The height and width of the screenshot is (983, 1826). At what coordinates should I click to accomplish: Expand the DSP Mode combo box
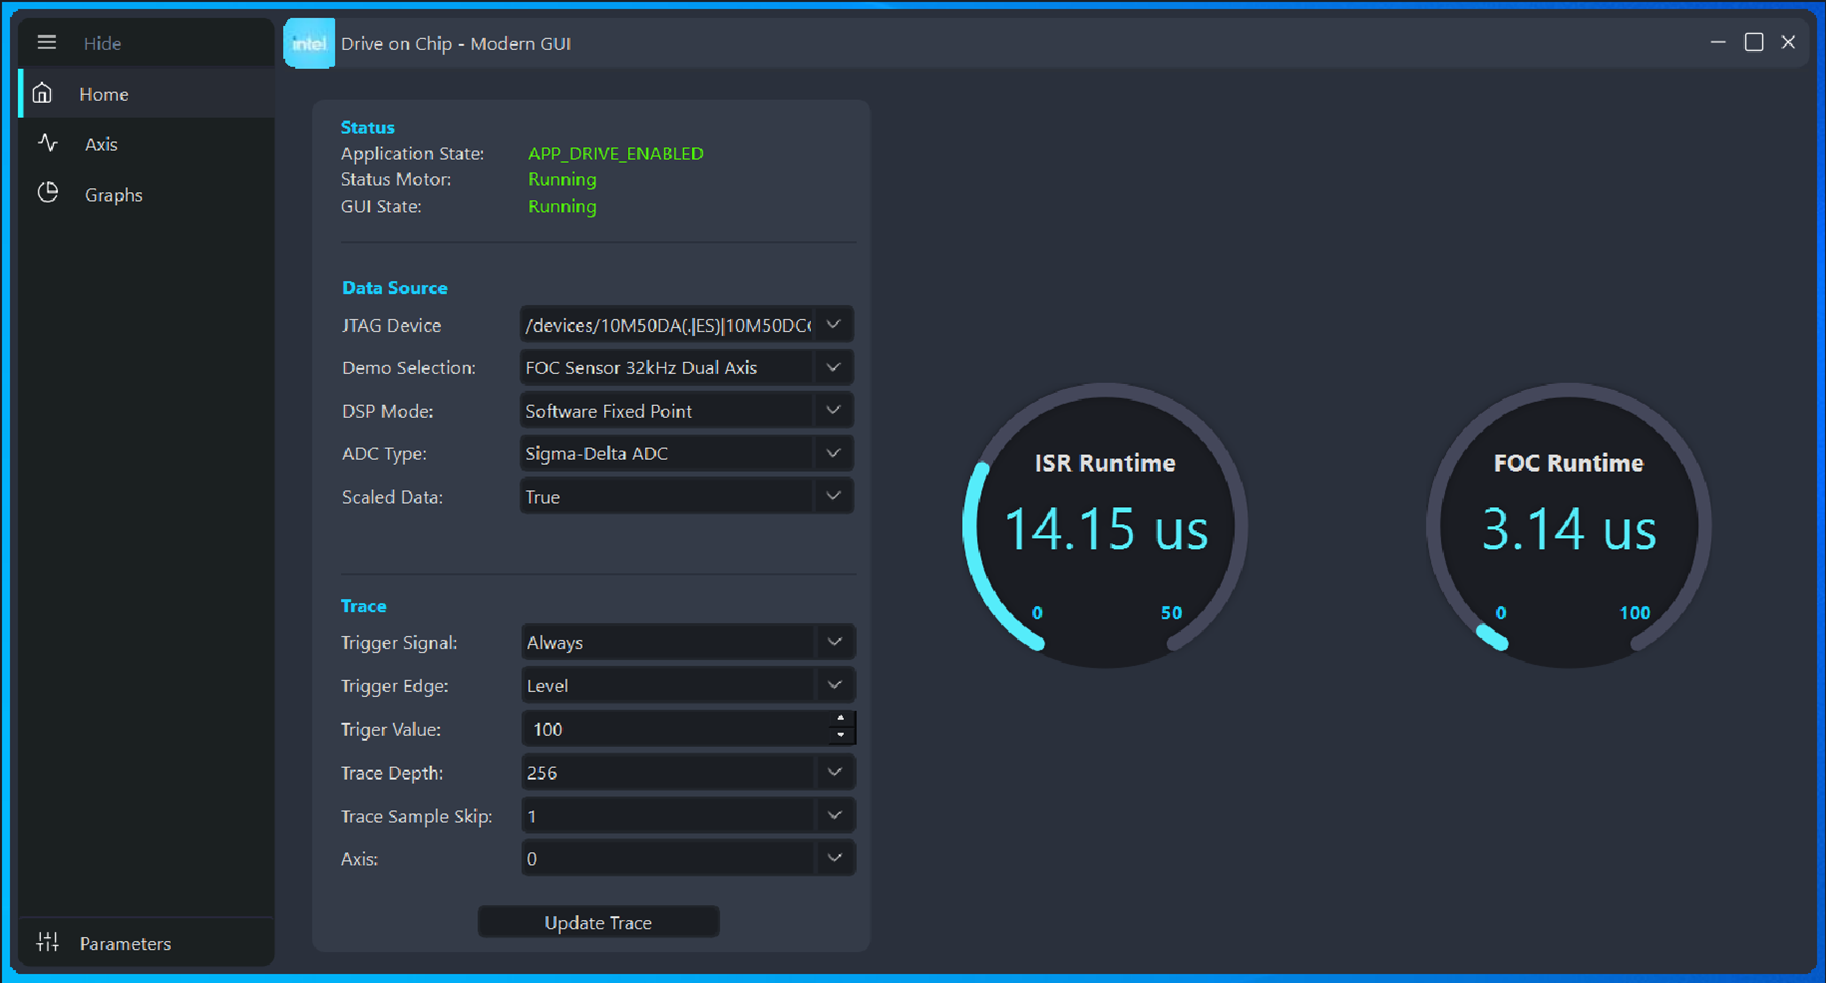click(833, 411)
